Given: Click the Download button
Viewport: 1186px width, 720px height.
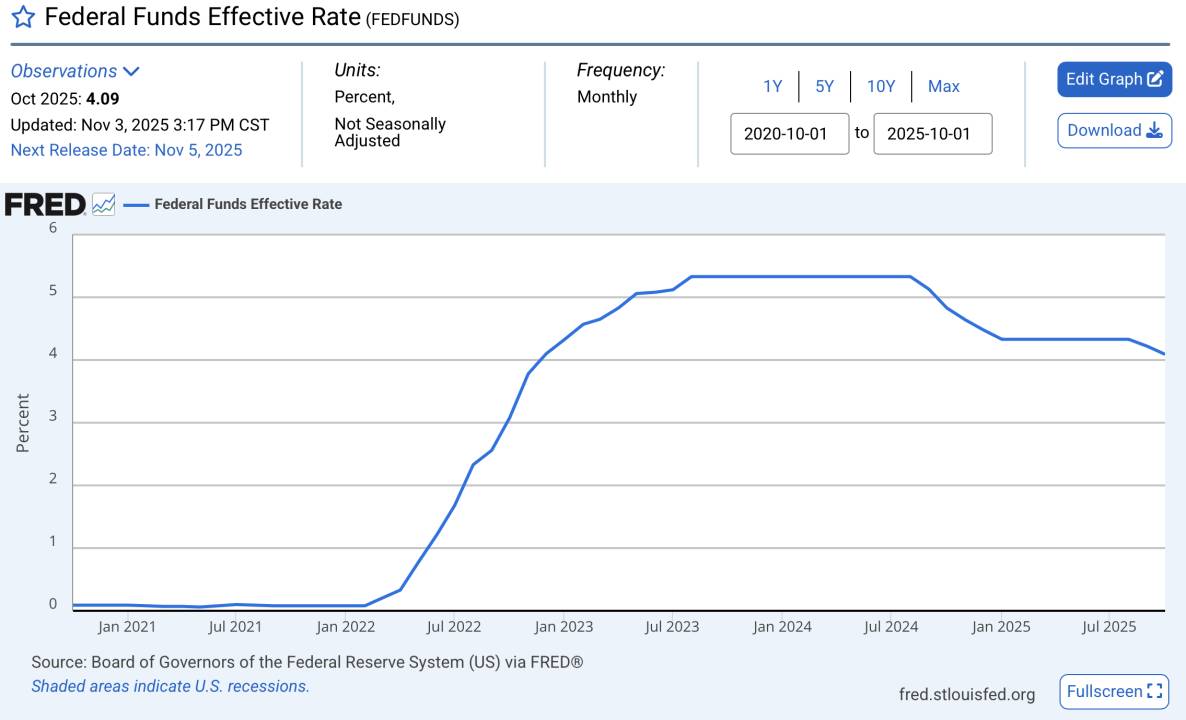Looking at the screenshot, I should point(1113,130).
